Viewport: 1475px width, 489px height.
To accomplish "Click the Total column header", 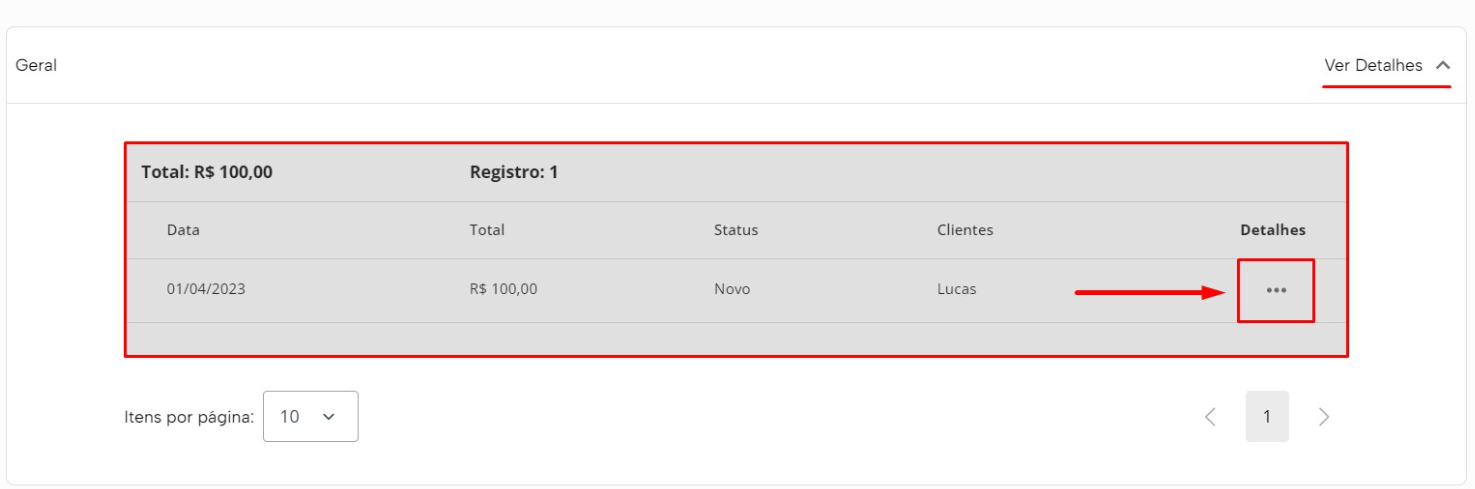I will (487, 230).
